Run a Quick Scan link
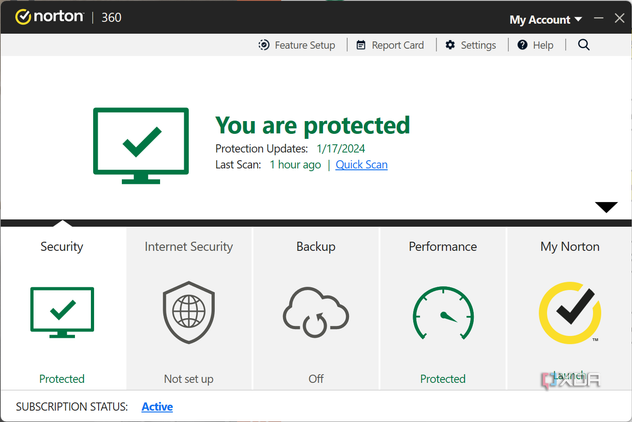Screen dimensions: 632x422 pyautogui.click(x=362, y=164)
